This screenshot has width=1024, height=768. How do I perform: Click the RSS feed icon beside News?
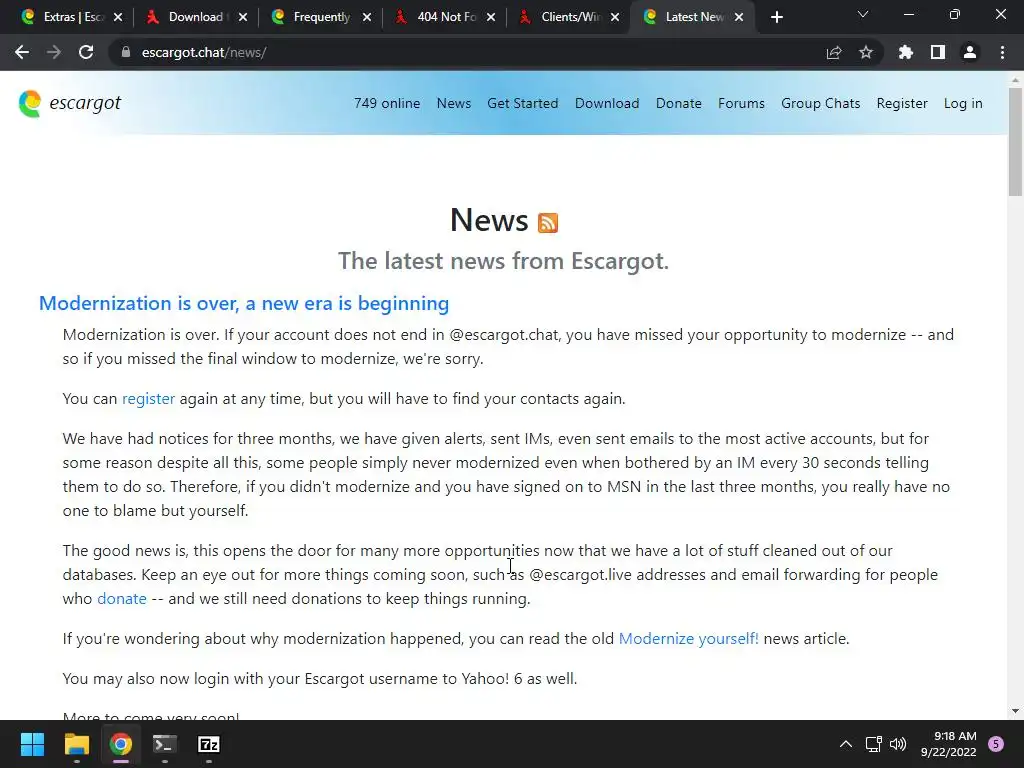(x=548, y=223)
